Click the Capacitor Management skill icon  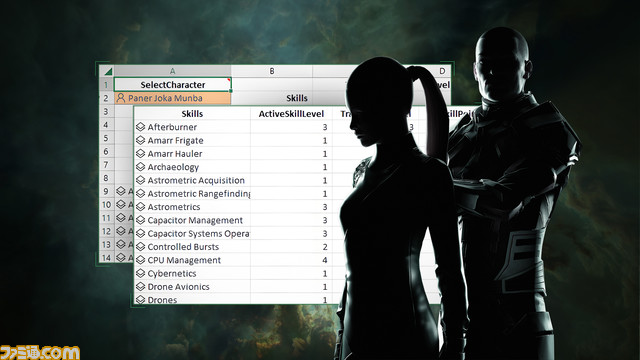coord(140,220)
